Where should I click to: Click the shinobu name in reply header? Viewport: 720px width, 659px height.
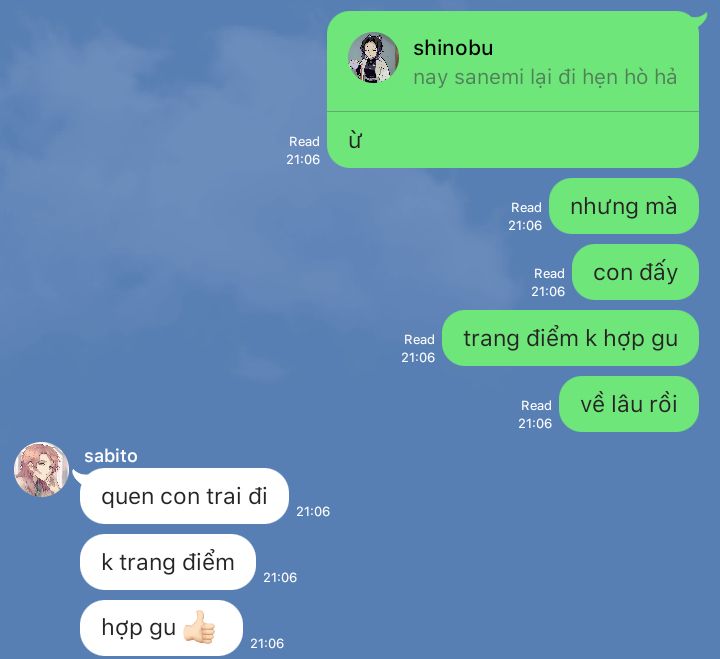[x=453, y=48]
